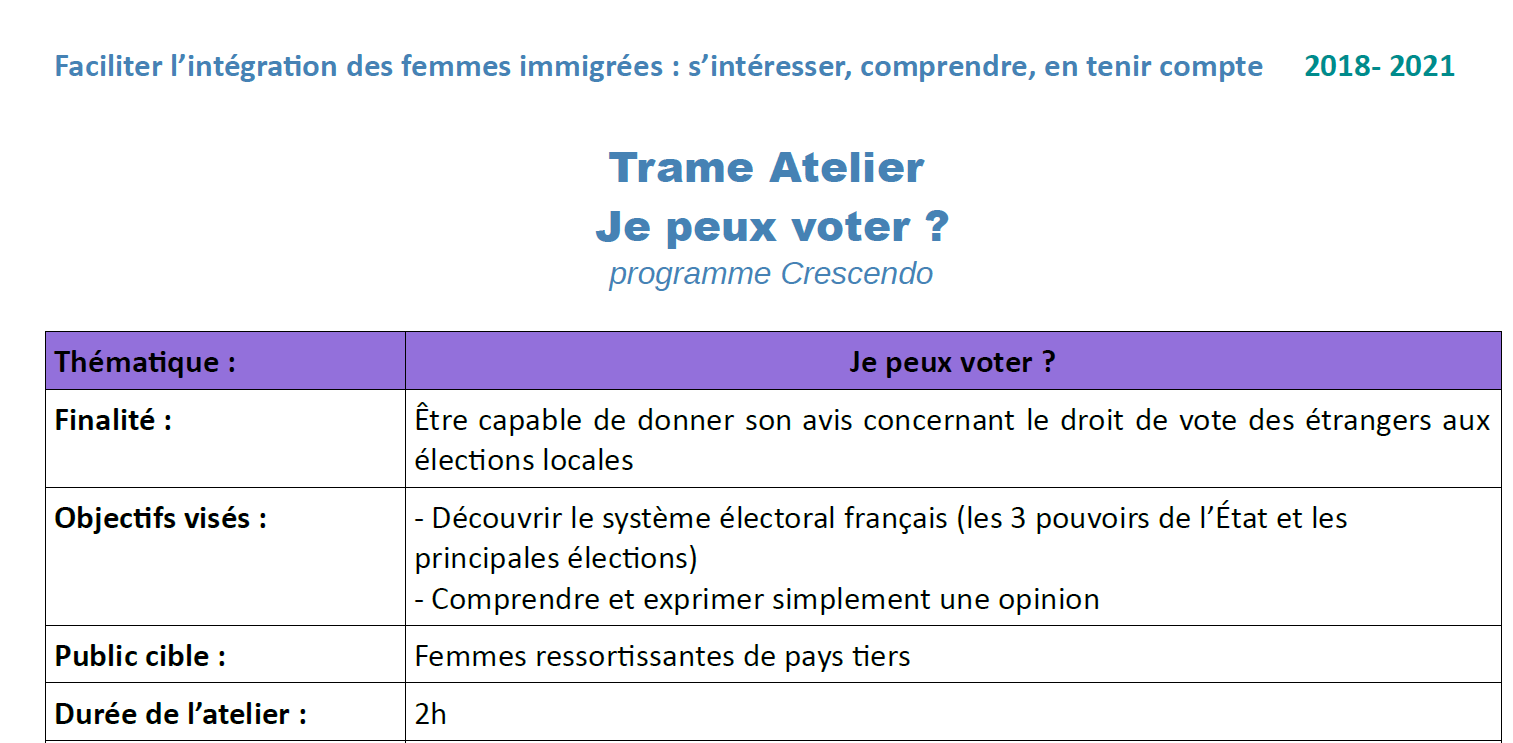Viewport: 1513px width, 743px height.
Task: Click the purple 'Je peux voter ?' table cell
Action: 953,361
